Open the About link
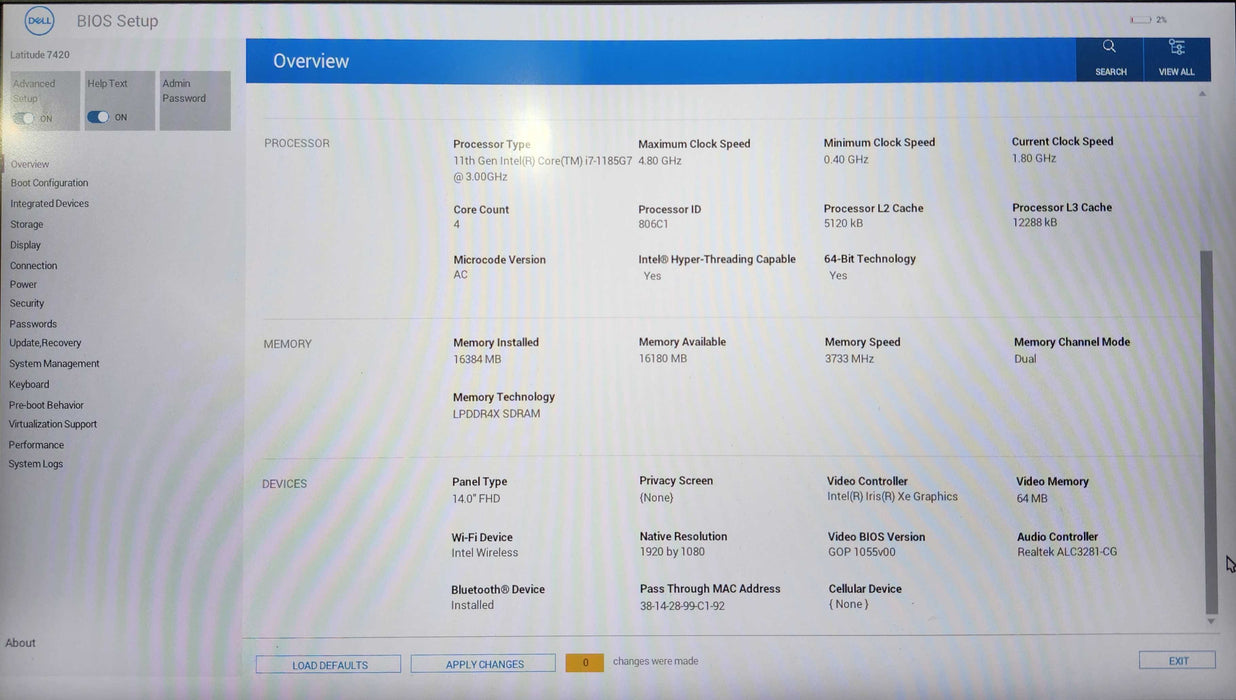The image size is (1236, 700). point(20,643)
